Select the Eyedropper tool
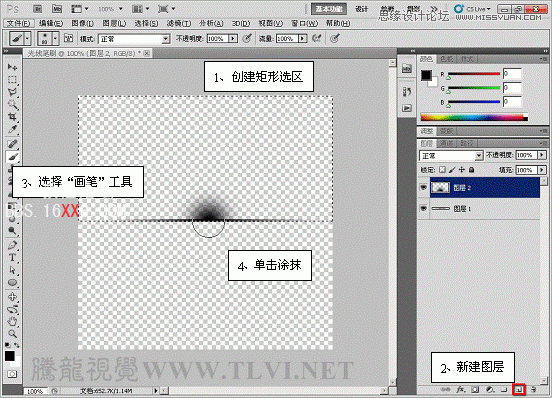This screenshot has width=552, height=398. click(x=12, y=129)
